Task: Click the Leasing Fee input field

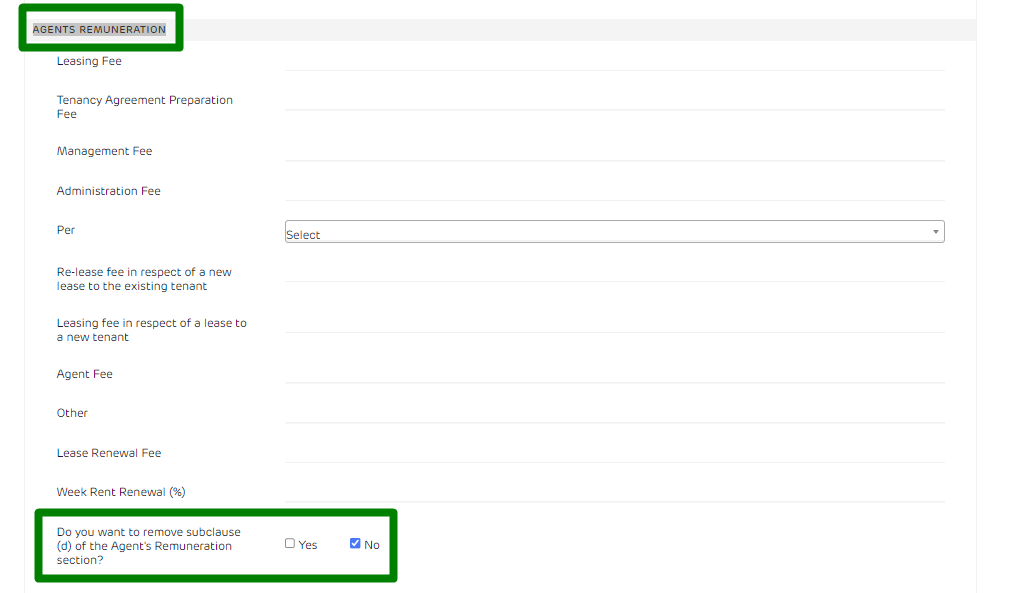Action: coord(615,61)
